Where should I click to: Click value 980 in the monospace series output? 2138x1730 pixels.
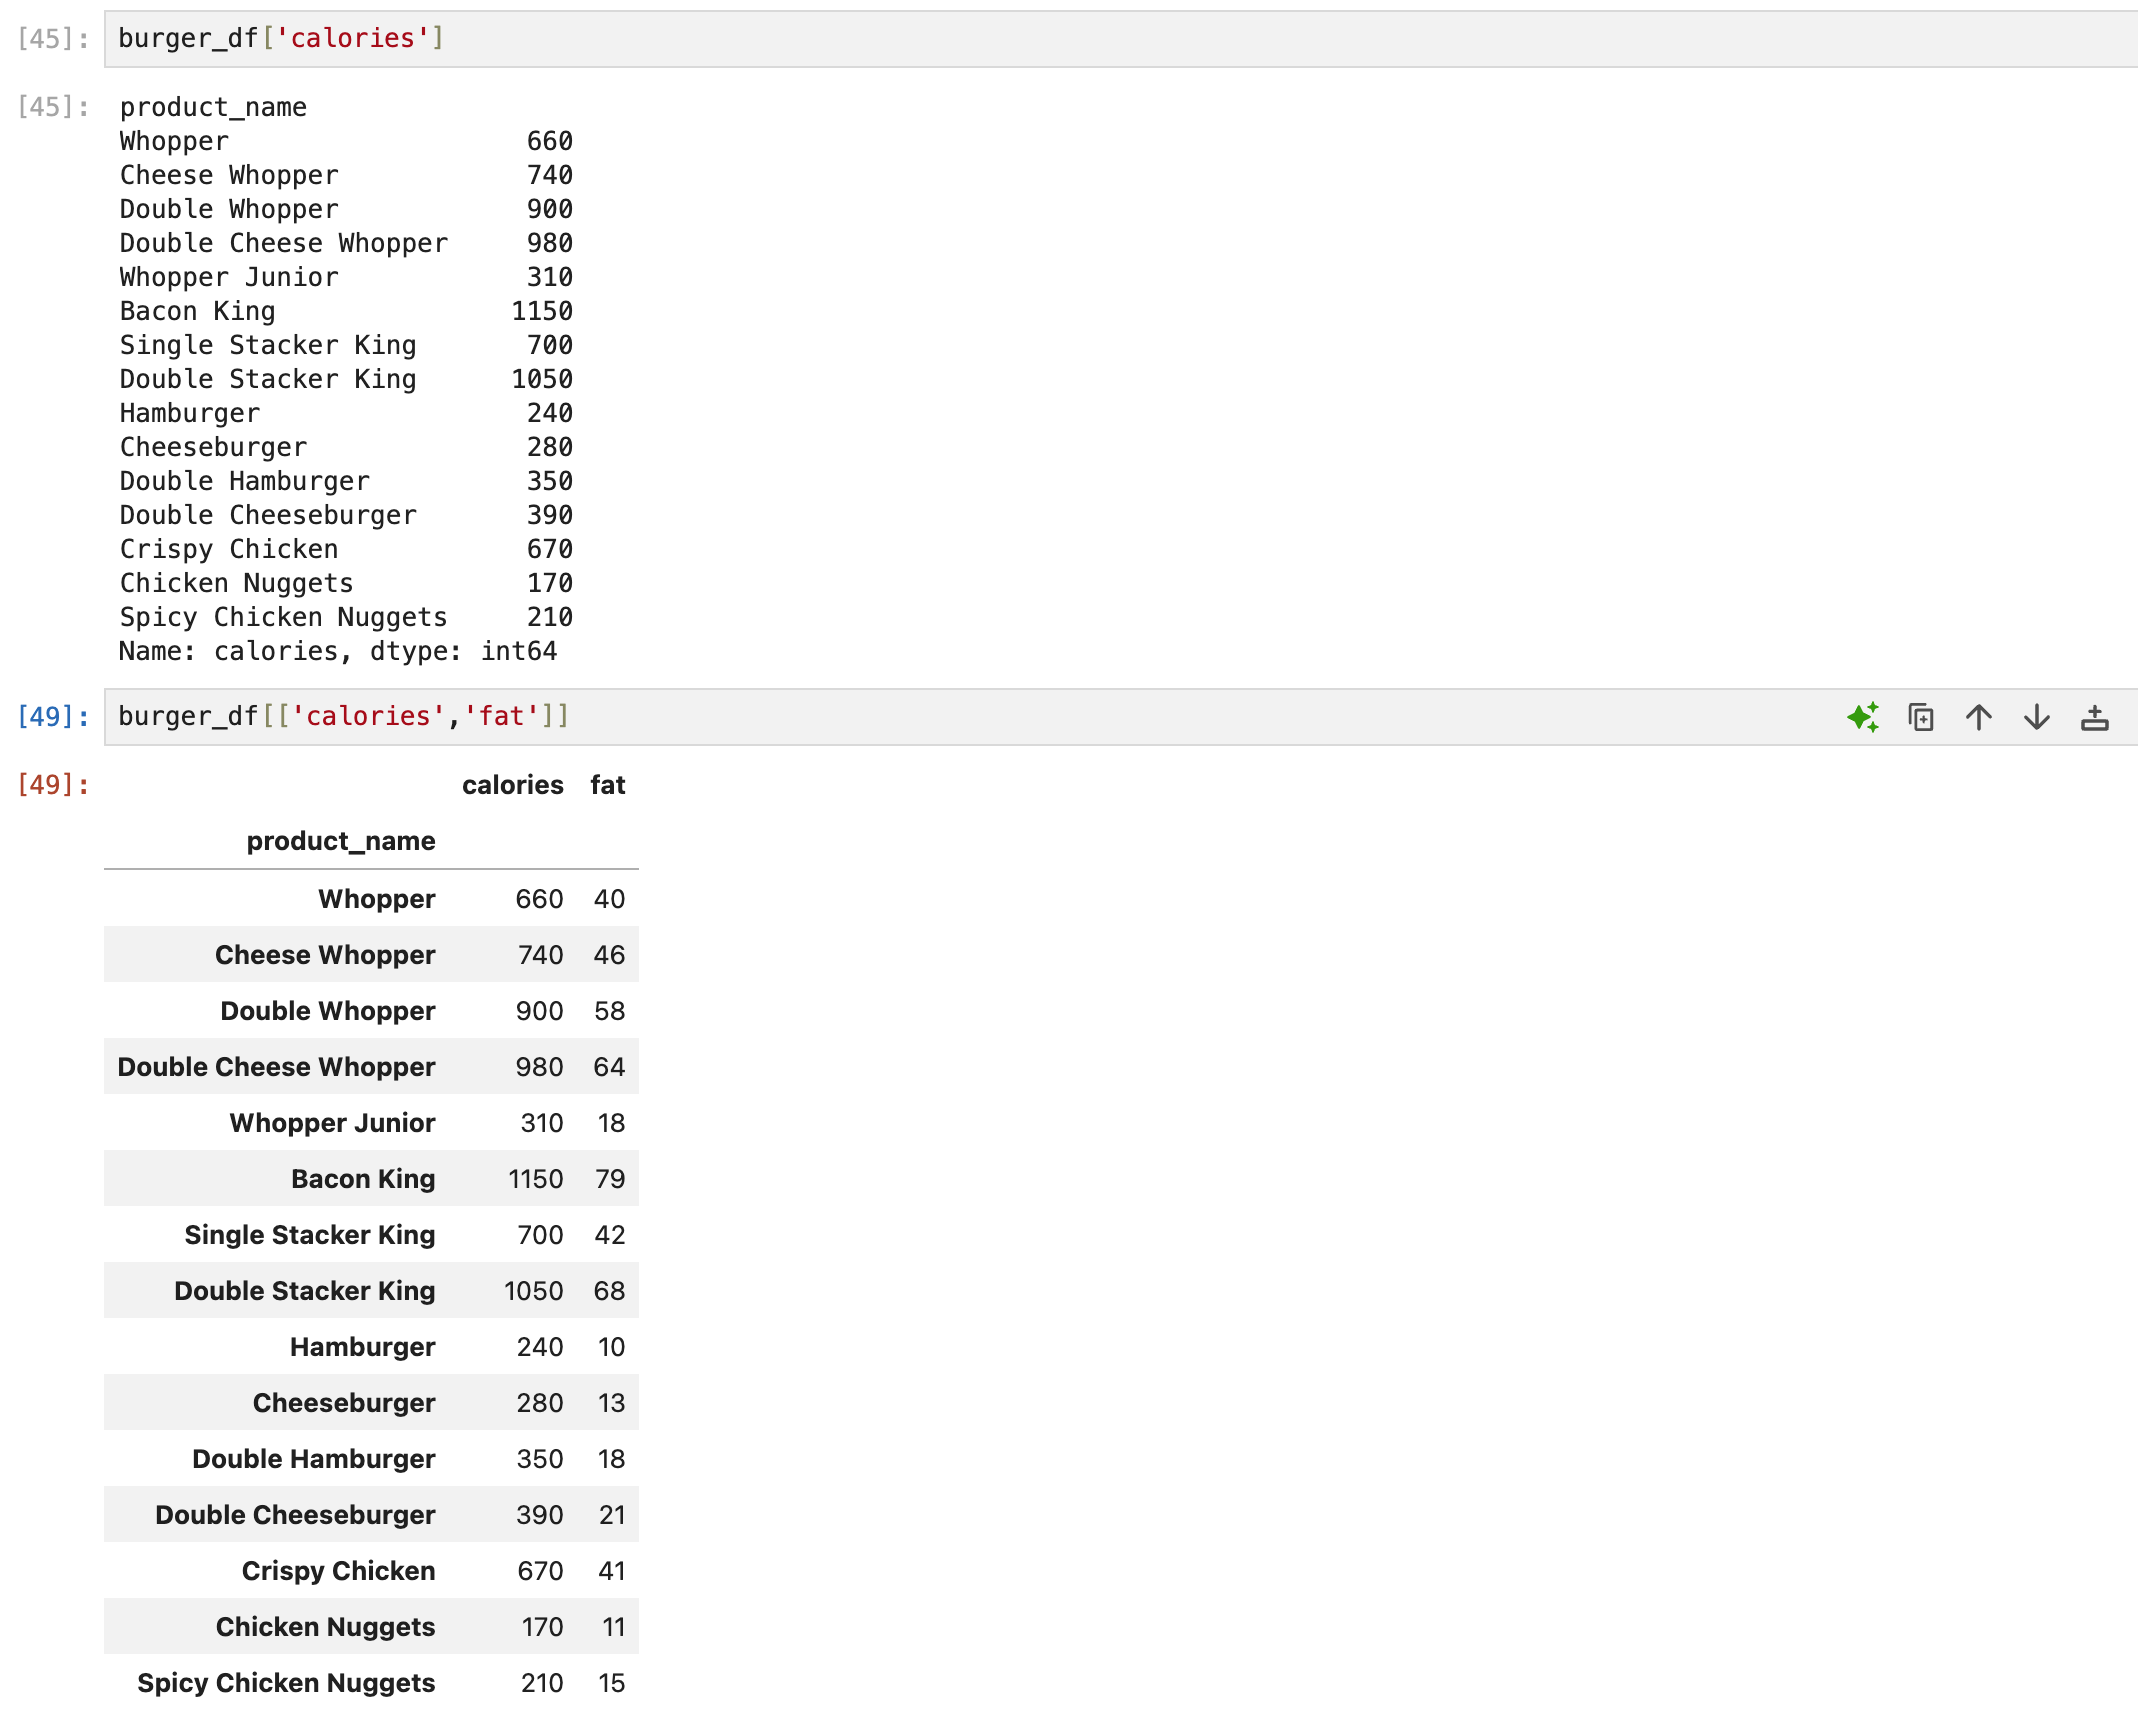coord(550,243)
